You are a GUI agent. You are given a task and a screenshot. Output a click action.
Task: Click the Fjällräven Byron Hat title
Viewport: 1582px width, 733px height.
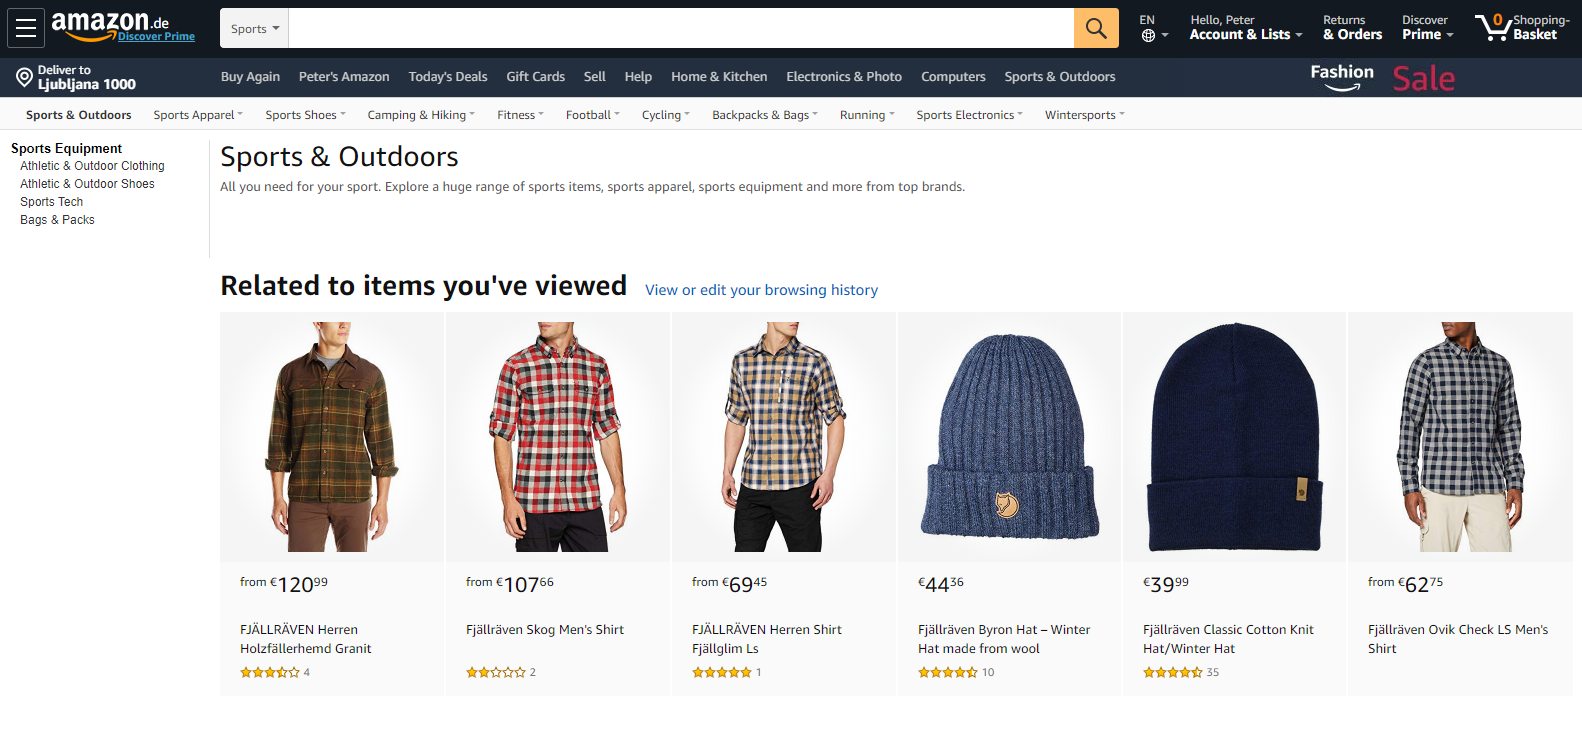1004,639
